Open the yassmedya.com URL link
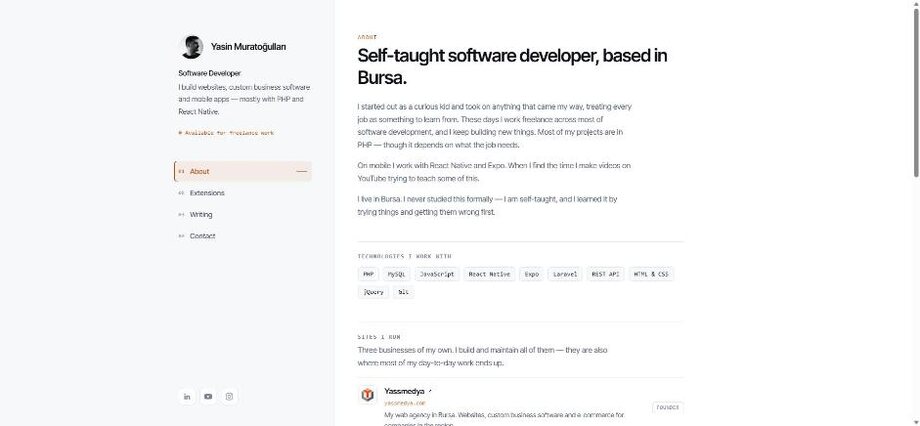Viewport: 920px width, 426px height. tap(405, 403)
